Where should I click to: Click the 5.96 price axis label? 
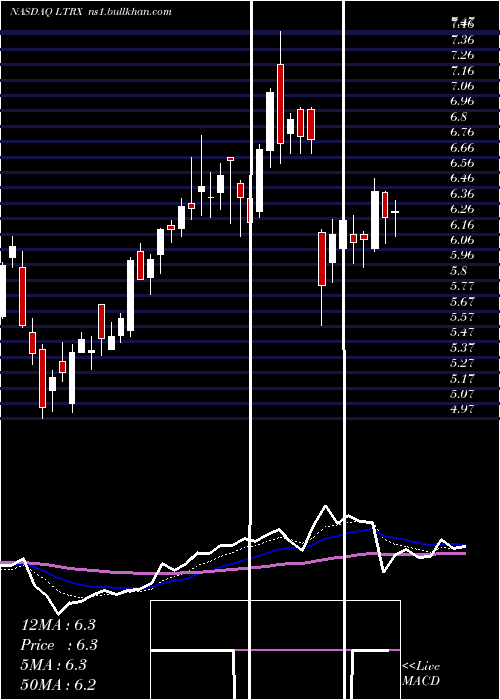(x=462, y=255)
